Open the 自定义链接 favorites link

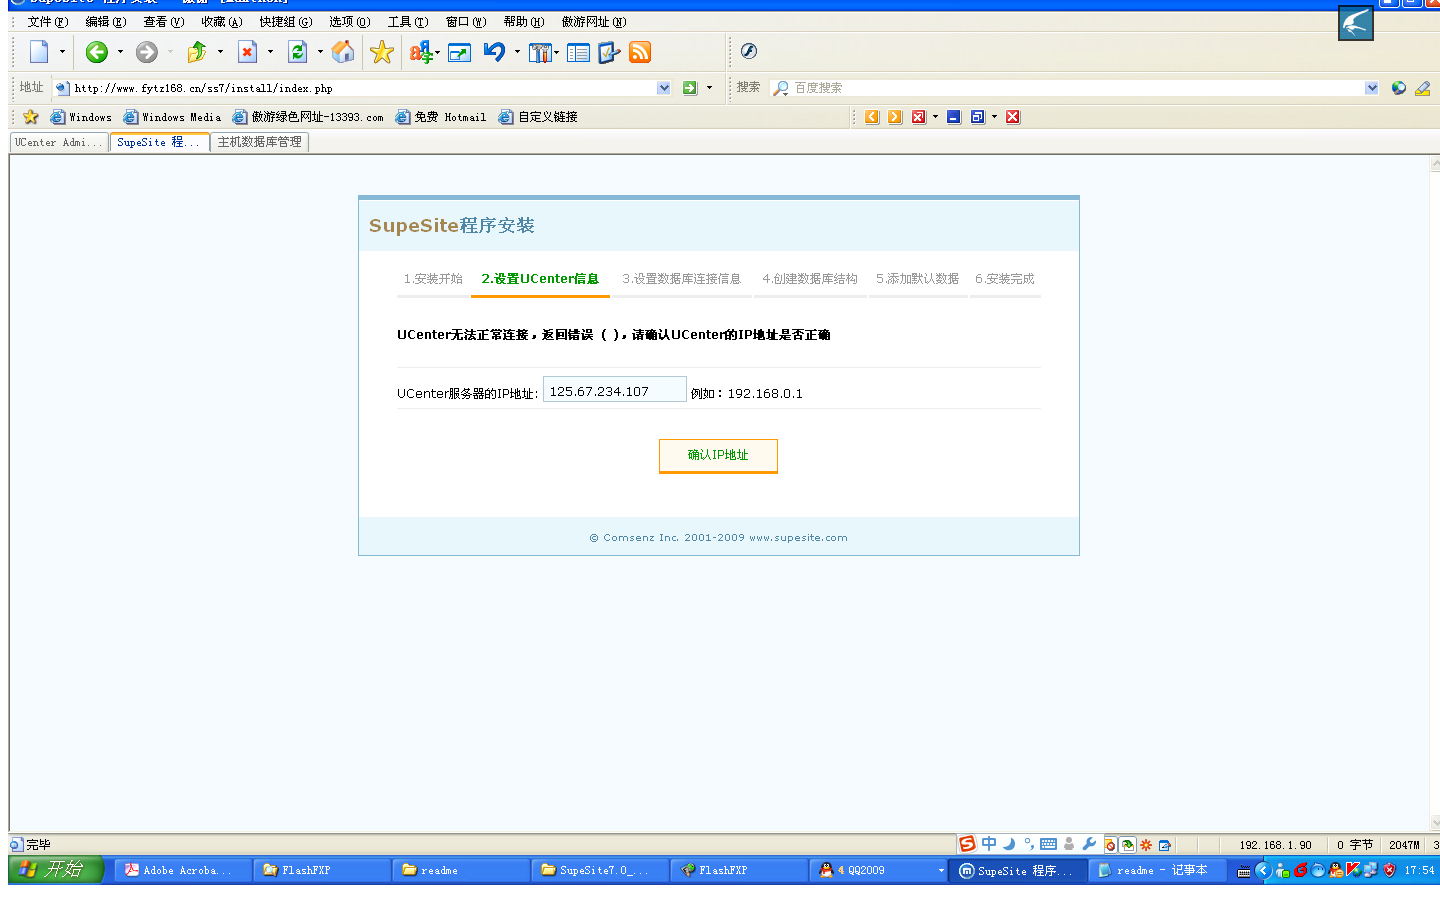(x=538, y=117)
